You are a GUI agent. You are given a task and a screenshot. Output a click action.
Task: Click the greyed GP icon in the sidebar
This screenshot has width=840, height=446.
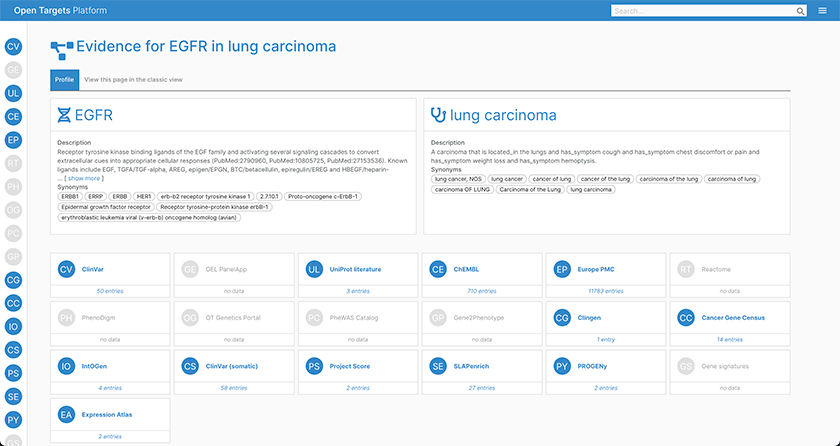(x=13, y=257)
